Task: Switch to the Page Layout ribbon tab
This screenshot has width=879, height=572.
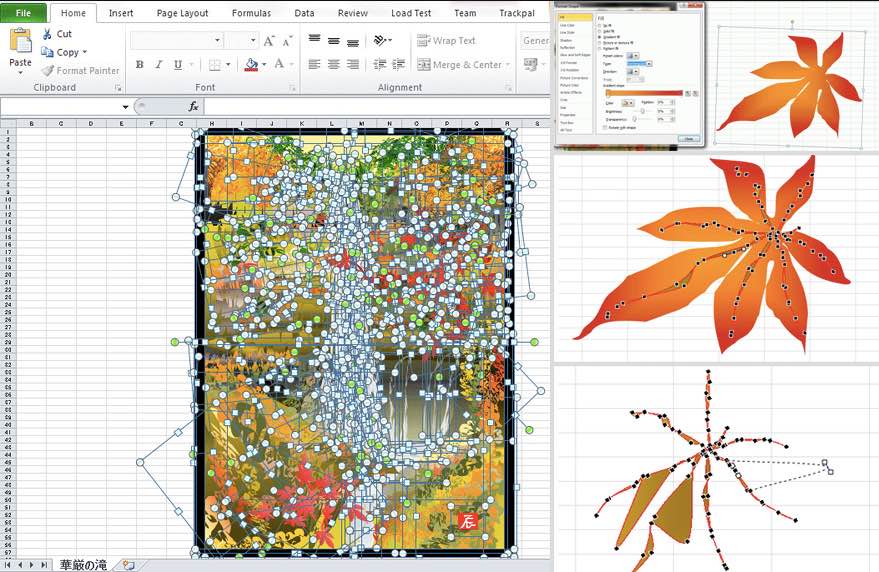Action: pyautogui.click(x=182, y=13)
